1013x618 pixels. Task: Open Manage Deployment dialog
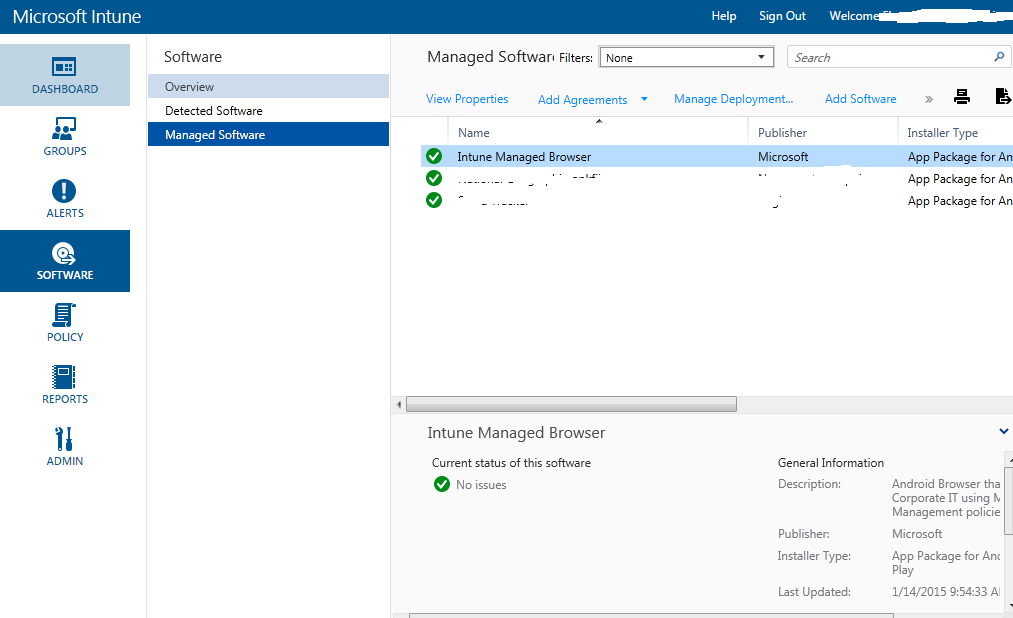[733, 99]
